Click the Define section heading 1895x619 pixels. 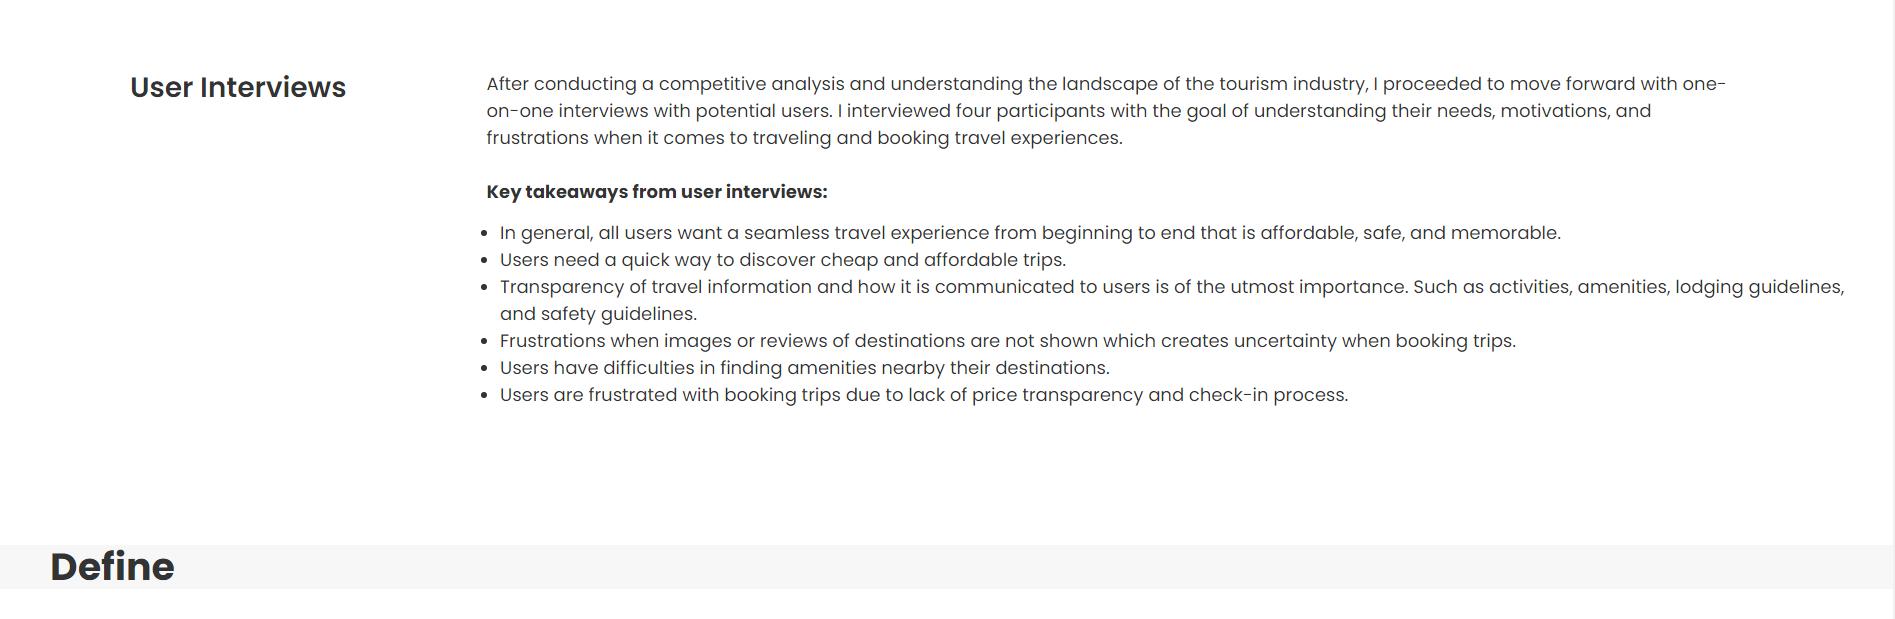tap(112, 567)
